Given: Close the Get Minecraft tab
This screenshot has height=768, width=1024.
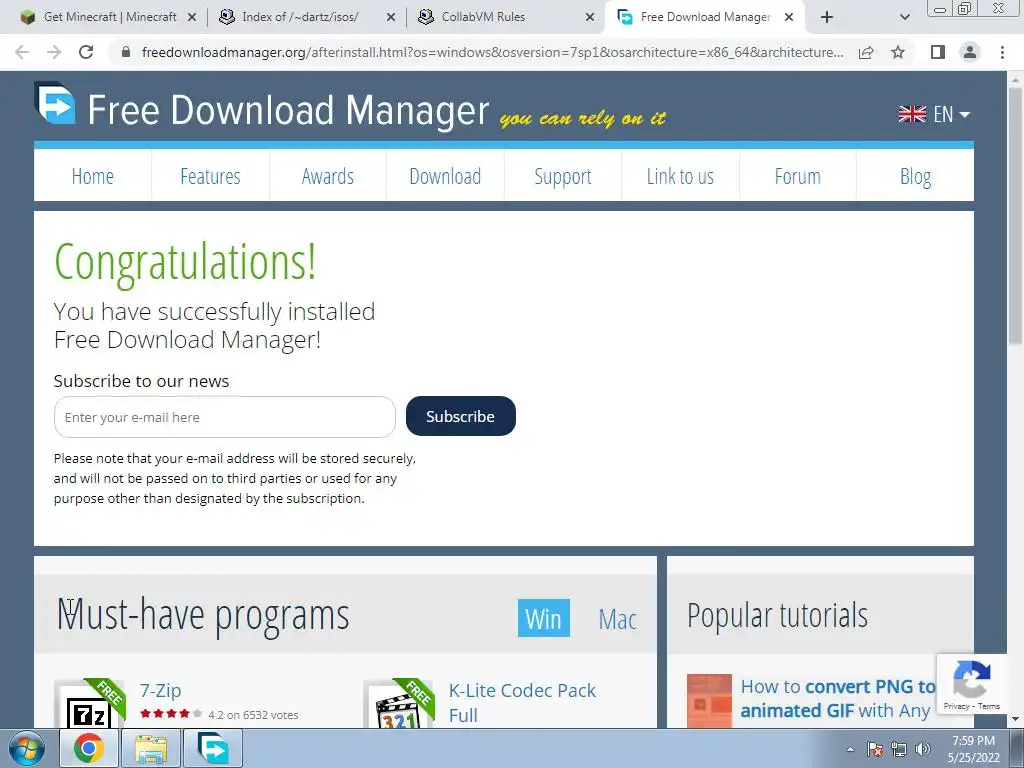Looking at the screenshot, I should 192,18.
